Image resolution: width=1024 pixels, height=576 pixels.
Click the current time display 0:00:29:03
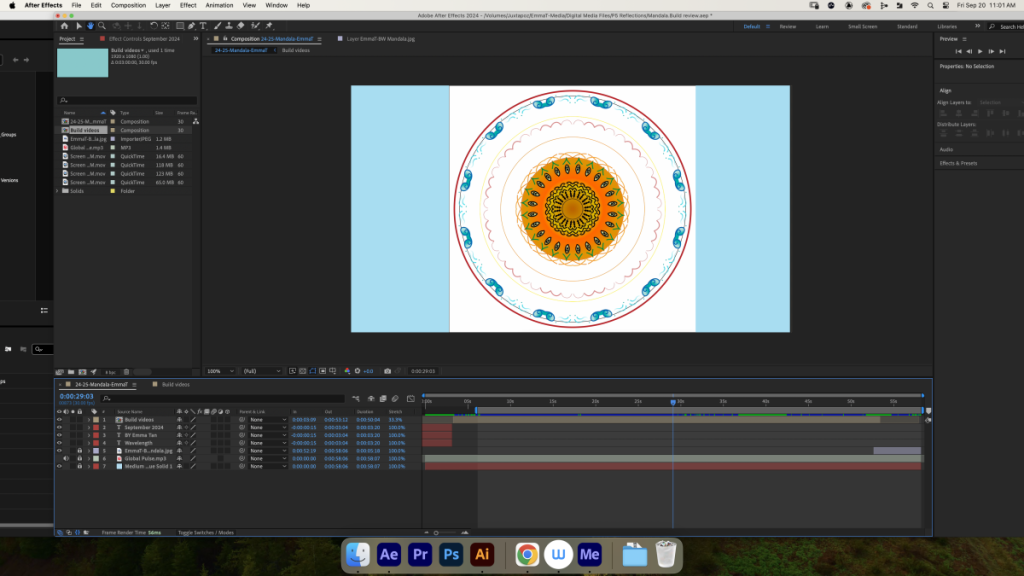coord(76,396)
